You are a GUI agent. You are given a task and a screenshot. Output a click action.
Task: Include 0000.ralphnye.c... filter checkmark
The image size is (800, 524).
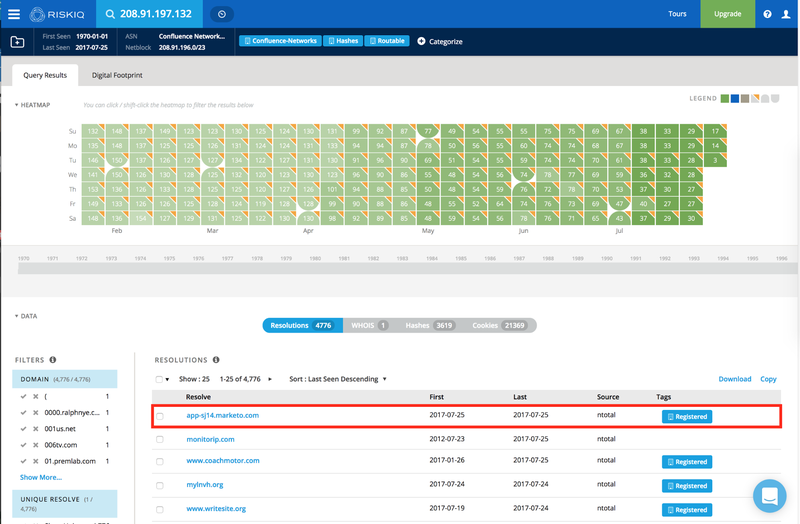(23, 412)
